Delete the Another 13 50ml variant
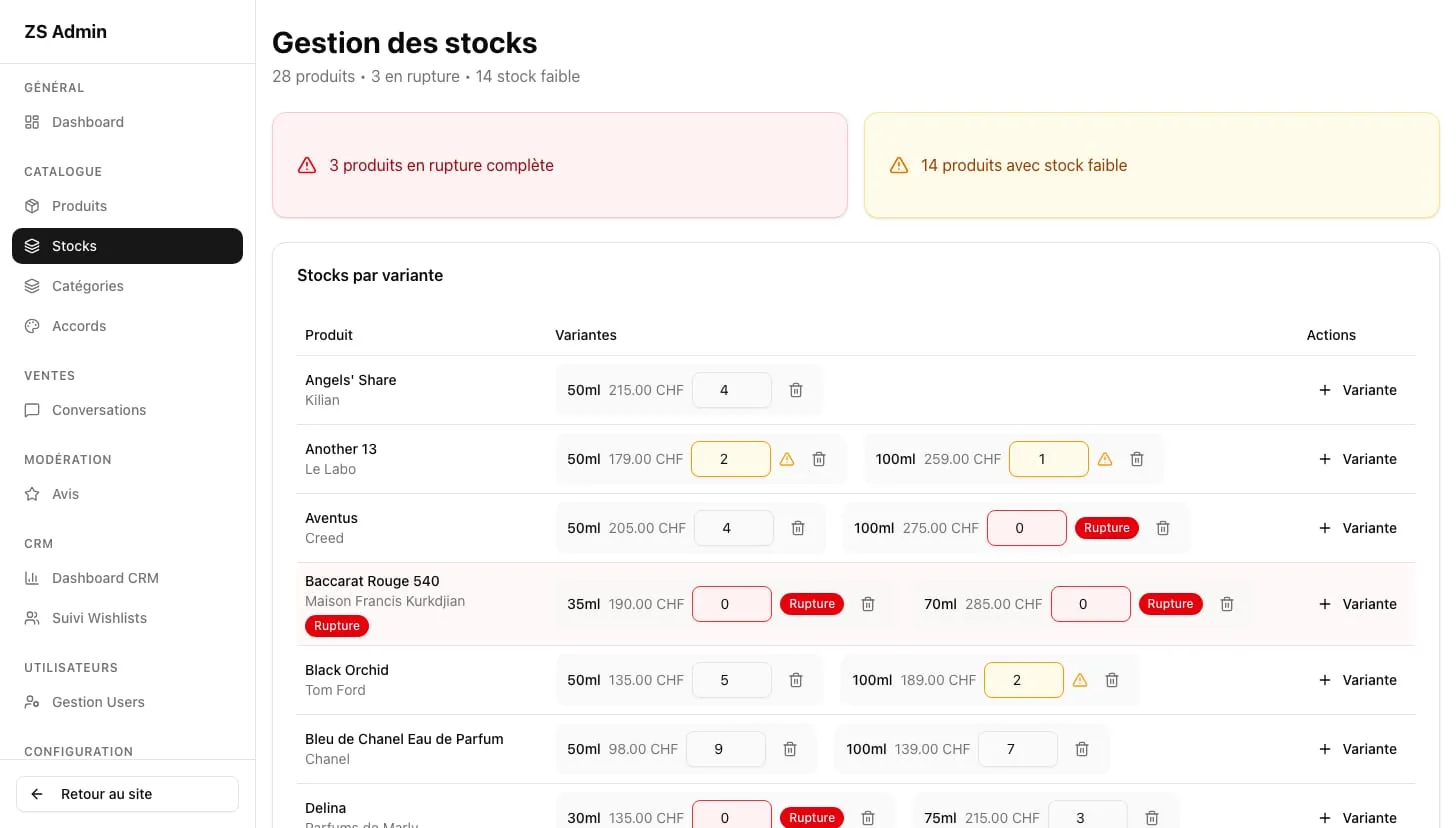Screen dimensions: 1456x828 point(819,459)
